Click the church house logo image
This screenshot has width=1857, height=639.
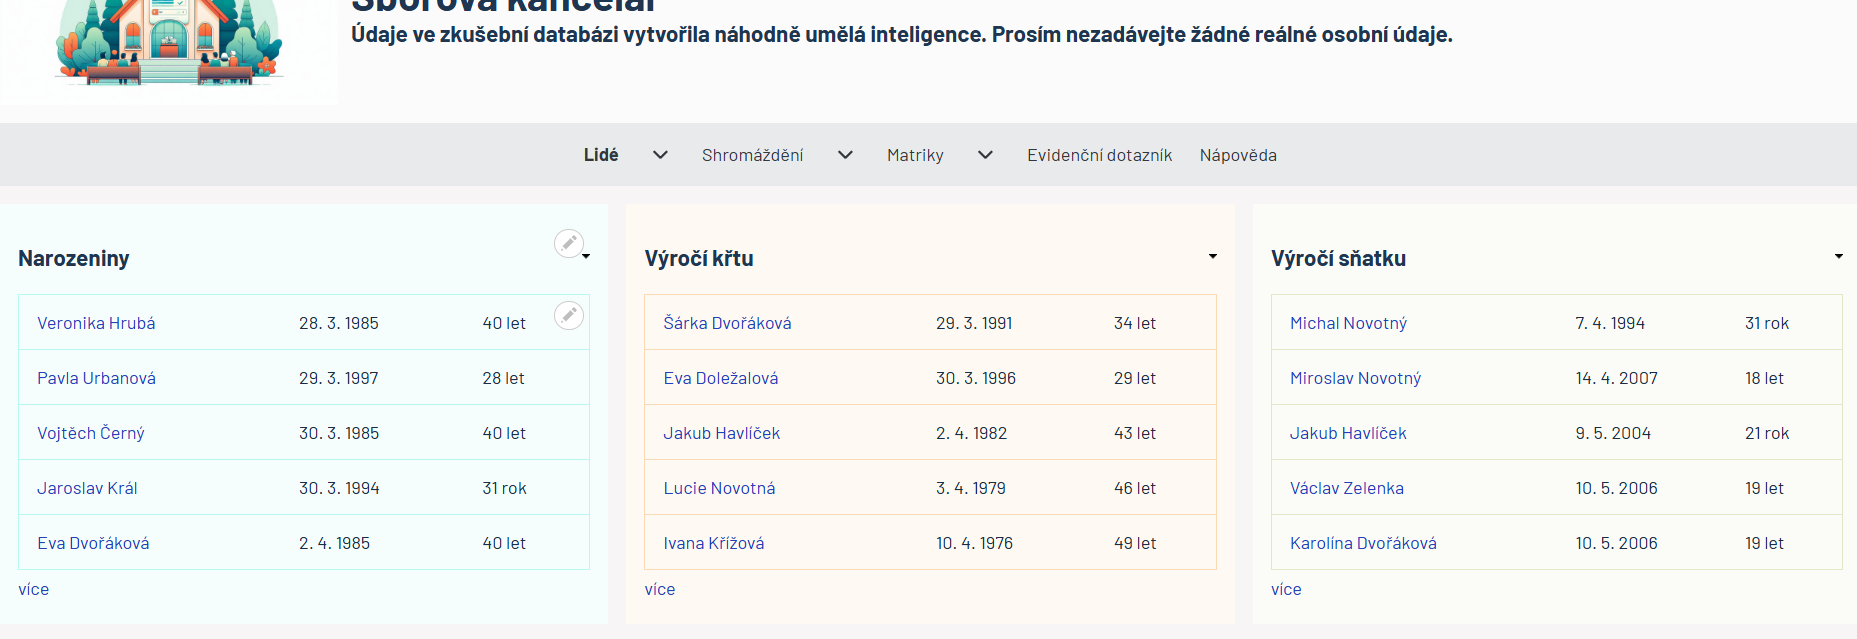click(169, 45)
